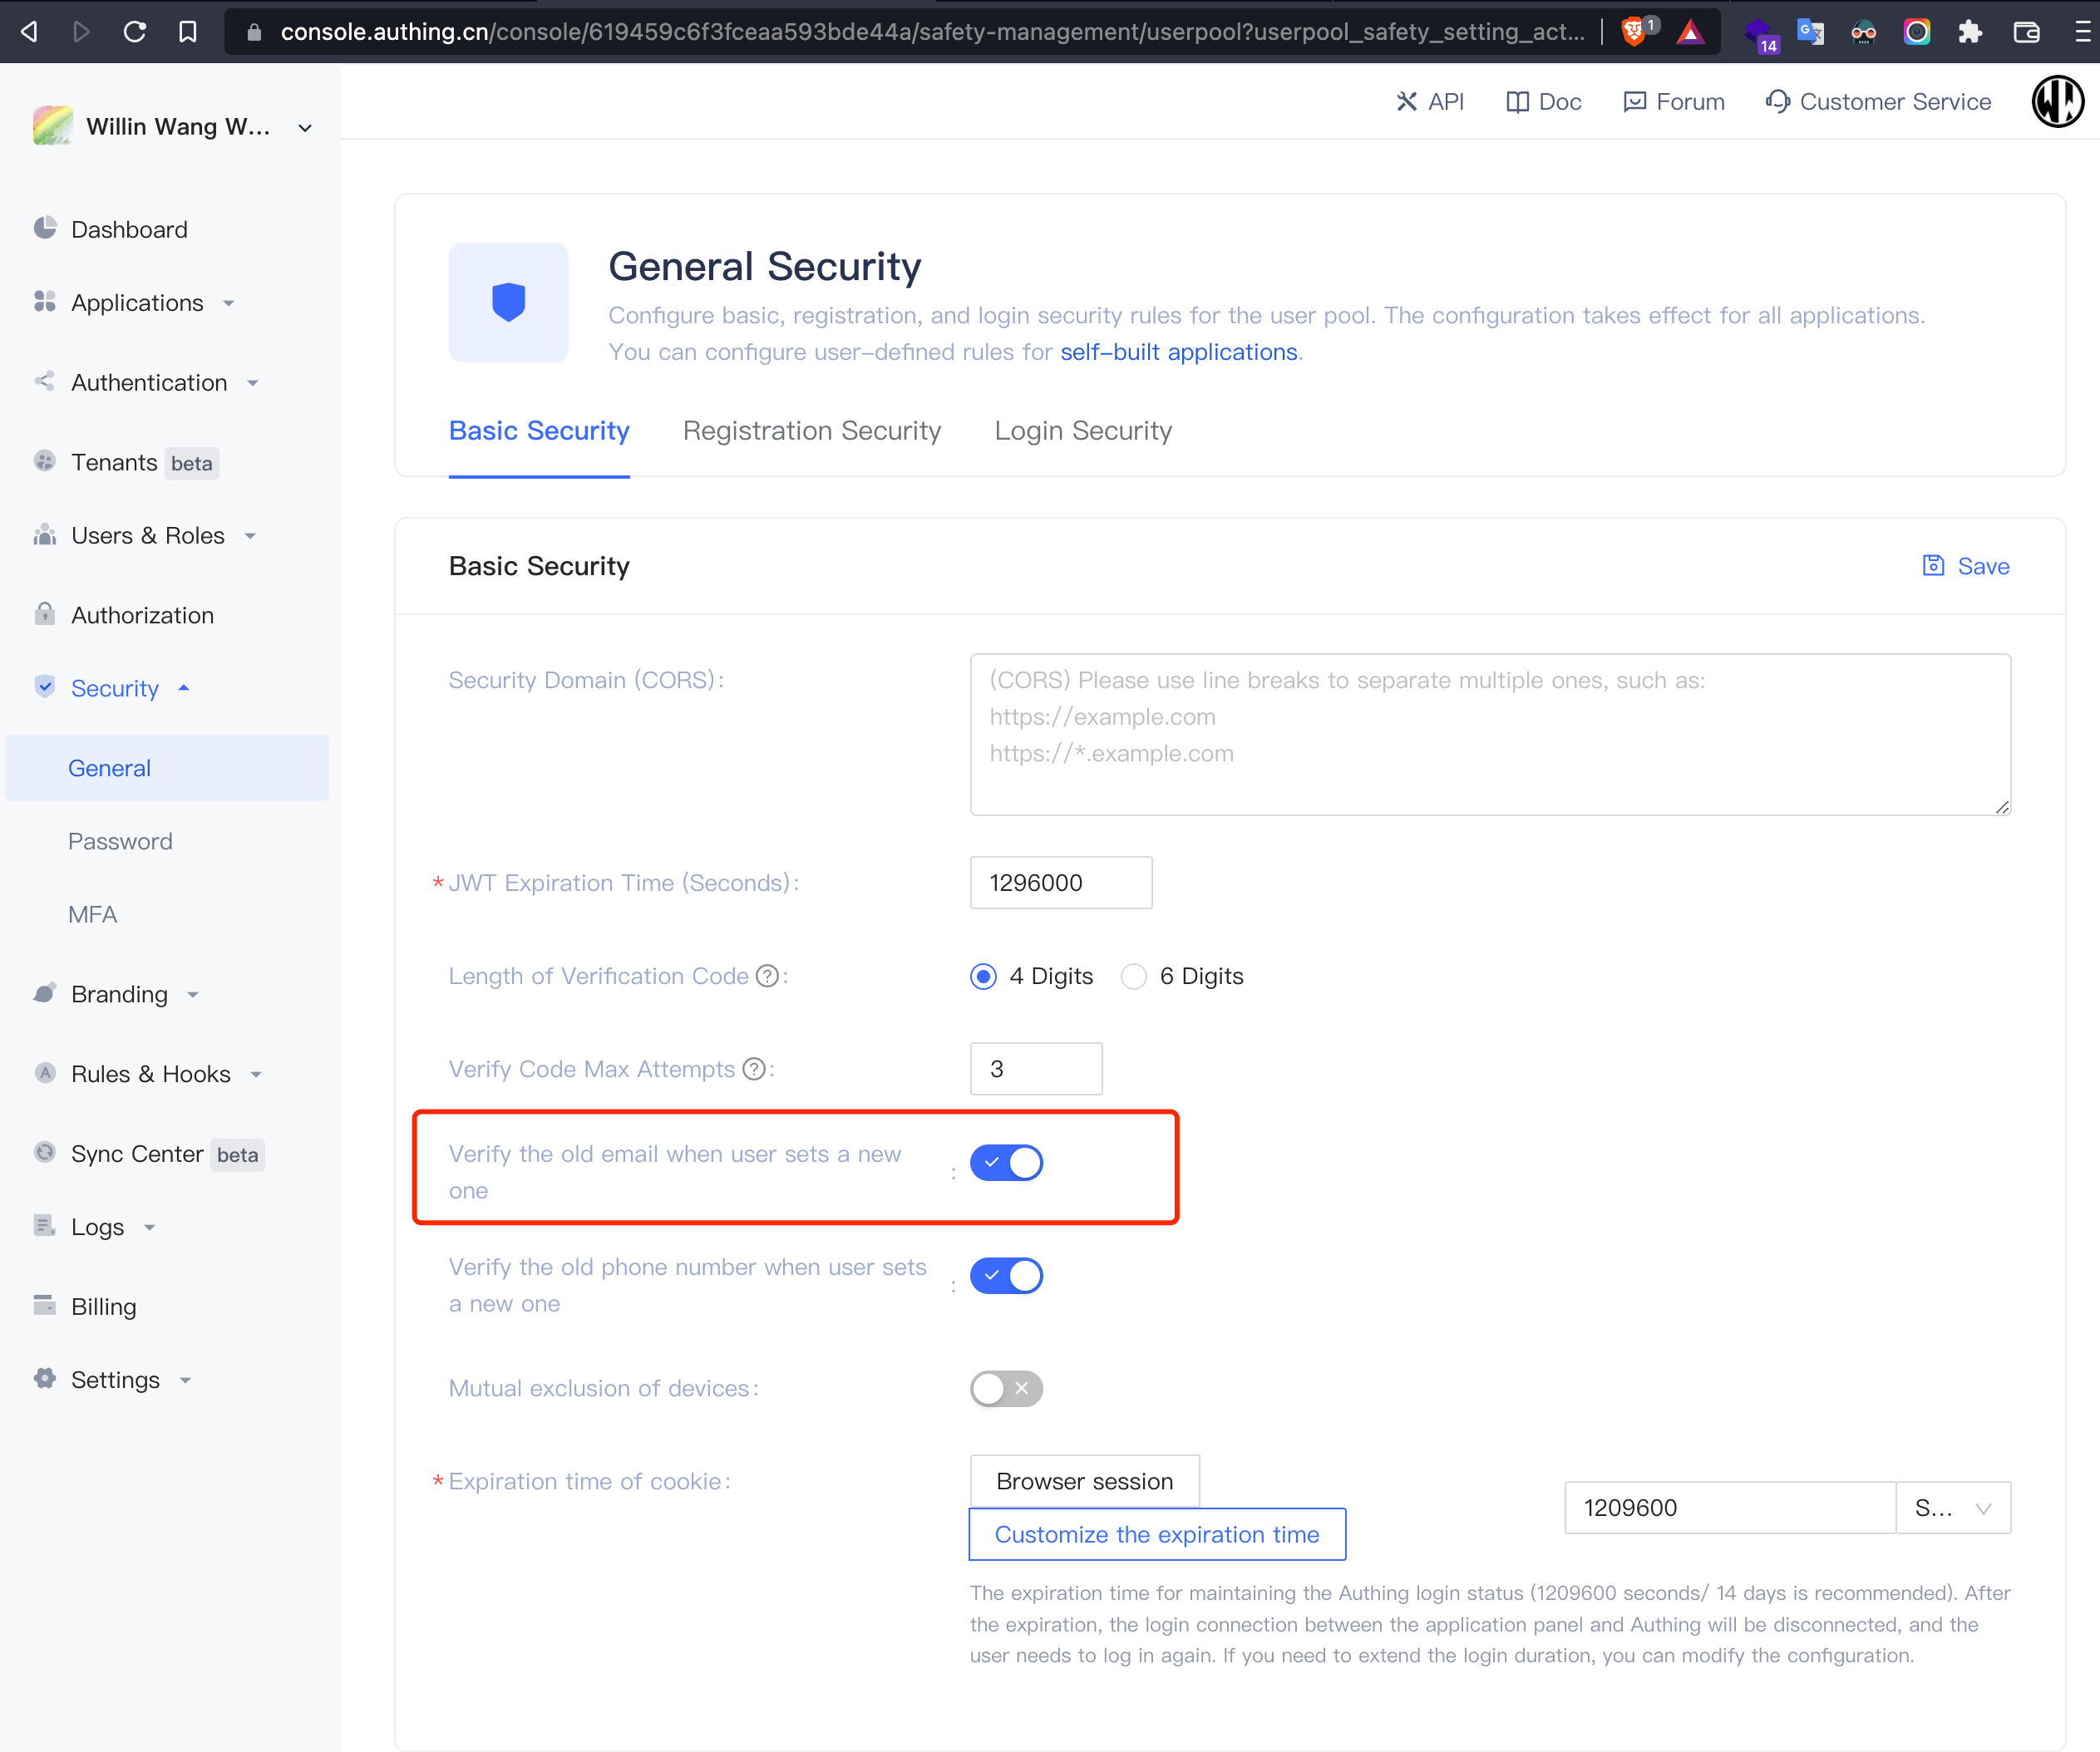Image resolution: width=2100 pixels, height=1752 pixels.
Task: Click the user avatar in top right
Action: click(x=2056, y=102)
